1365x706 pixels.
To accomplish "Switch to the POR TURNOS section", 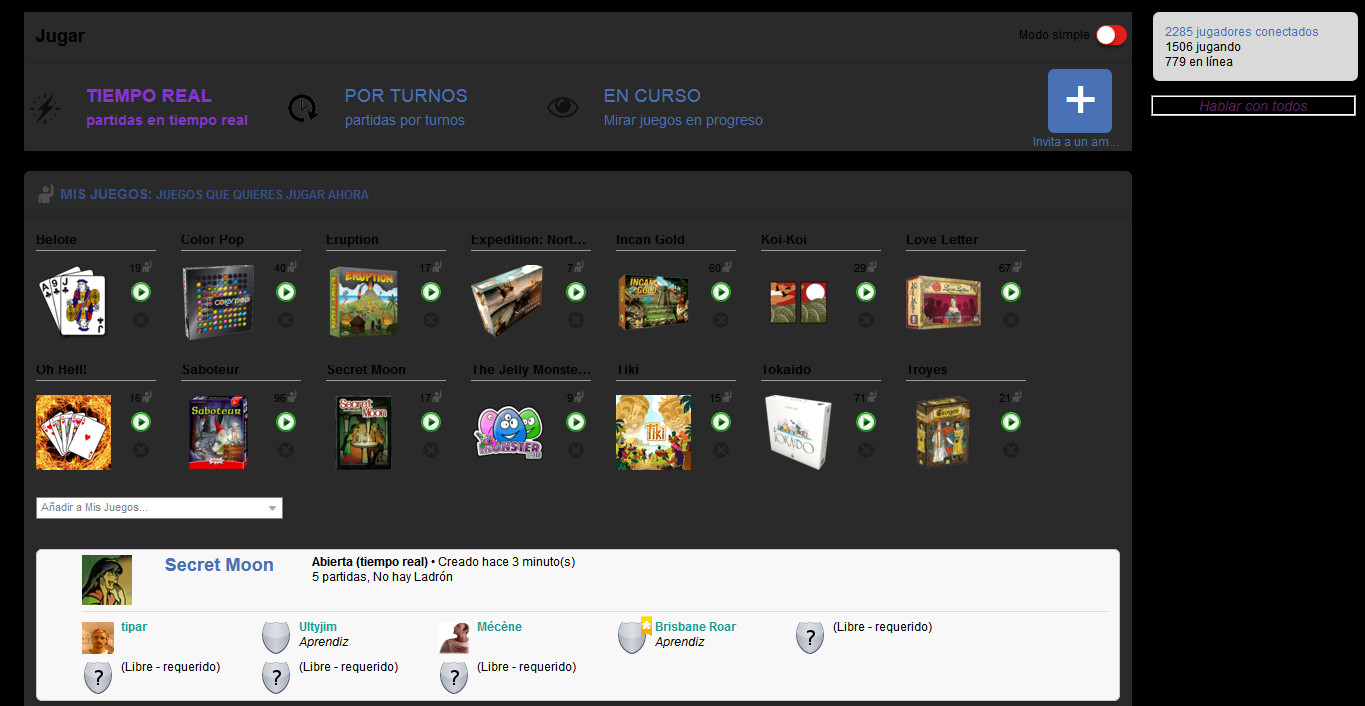I will tap(406, 95).
